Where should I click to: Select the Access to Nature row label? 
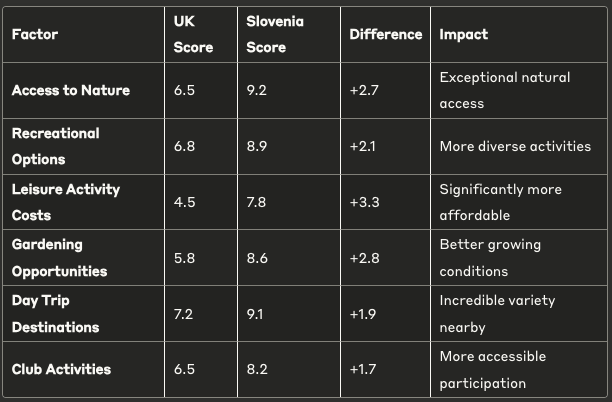pos(70,90)
